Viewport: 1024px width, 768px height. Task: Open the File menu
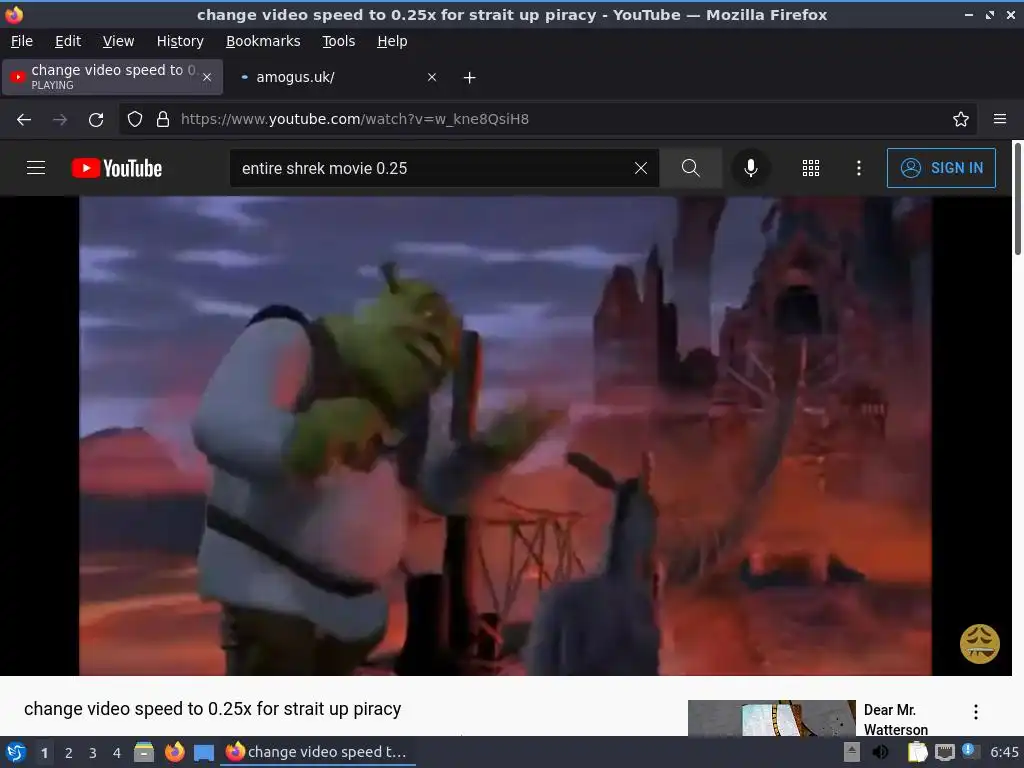(x=22, y=41)
